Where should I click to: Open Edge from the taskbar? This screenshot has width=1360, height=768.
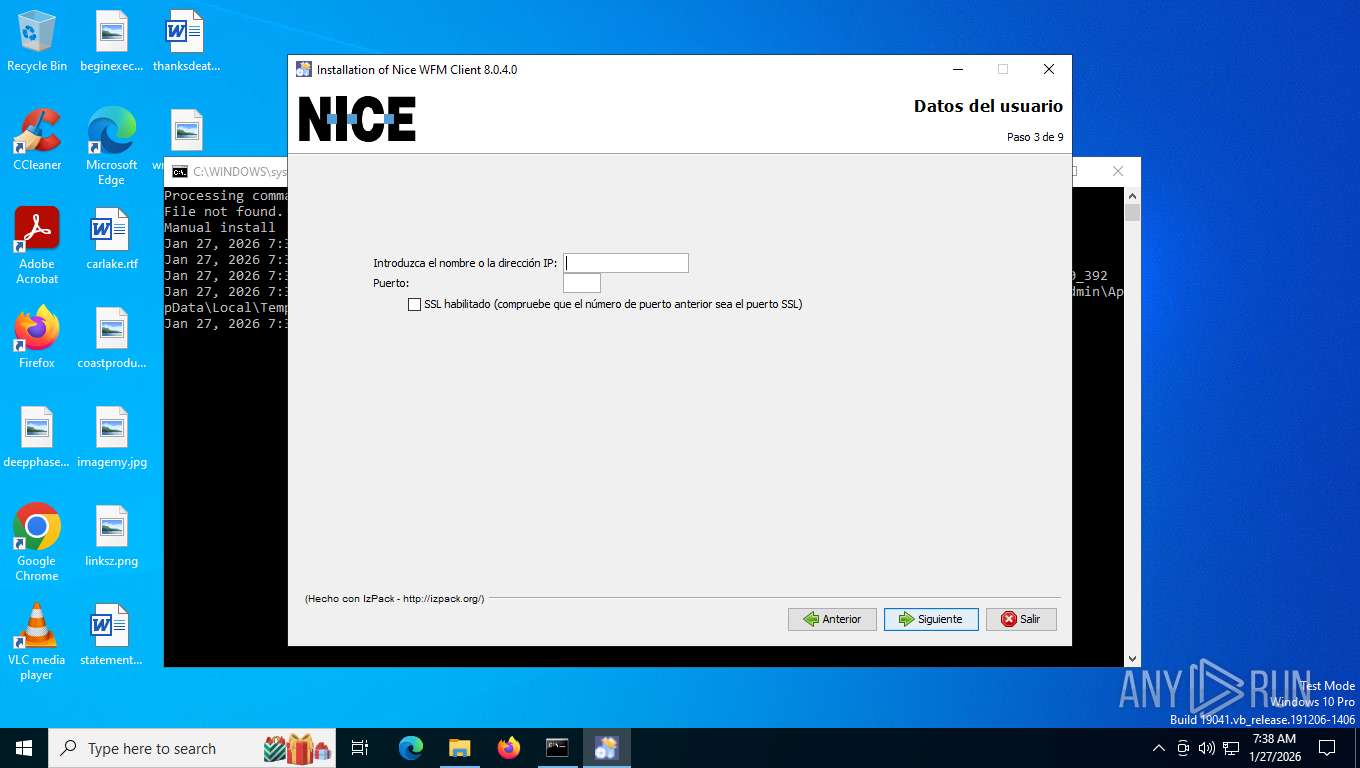click(411, 748)
